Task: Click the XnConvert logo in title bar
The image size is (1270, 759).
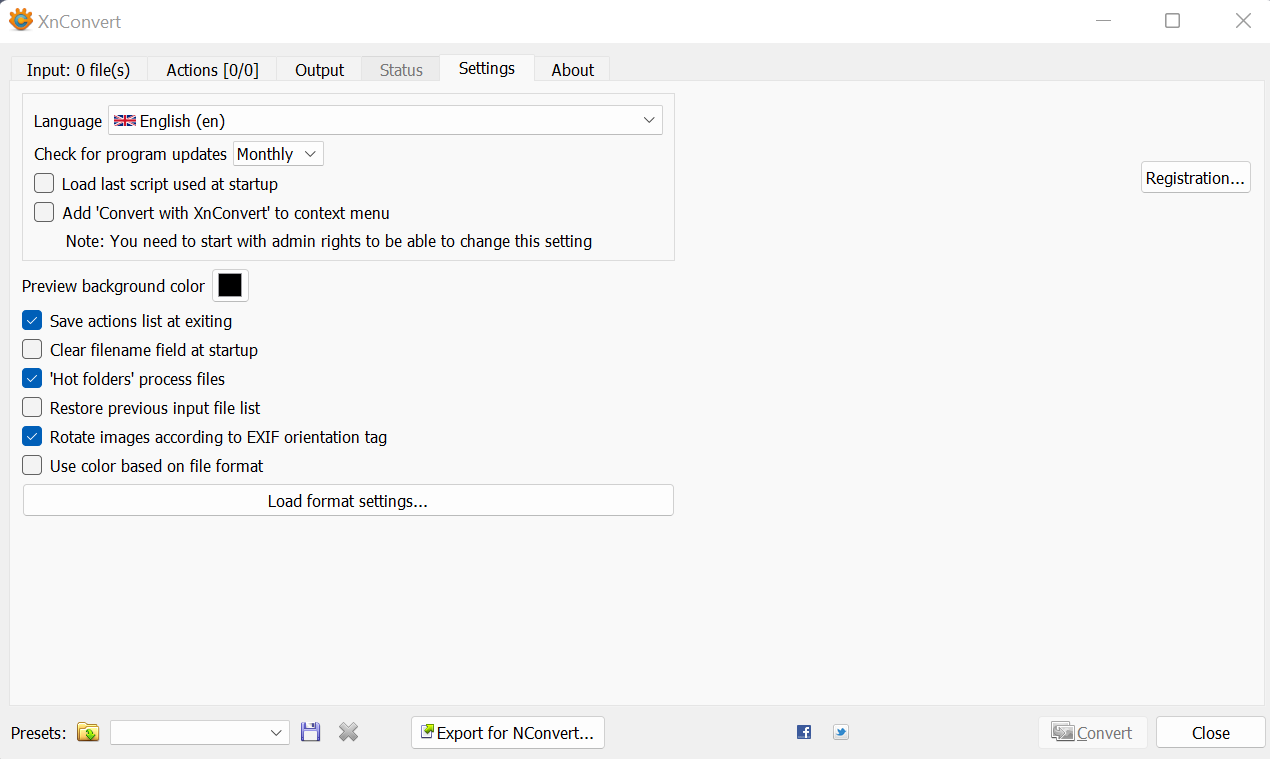Action: pyautogui.click(x=20, y=21)
